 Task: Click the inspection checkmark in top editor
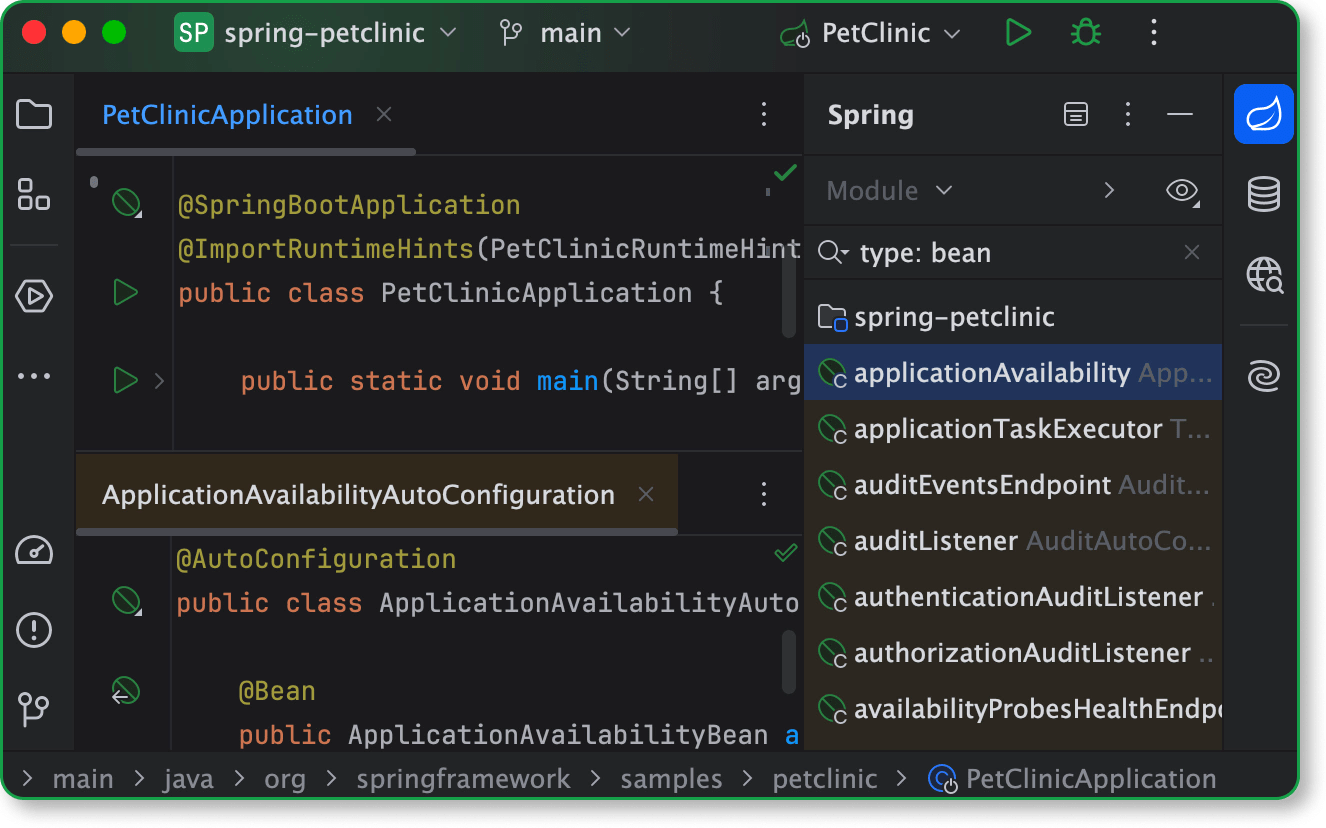(785, 173)
